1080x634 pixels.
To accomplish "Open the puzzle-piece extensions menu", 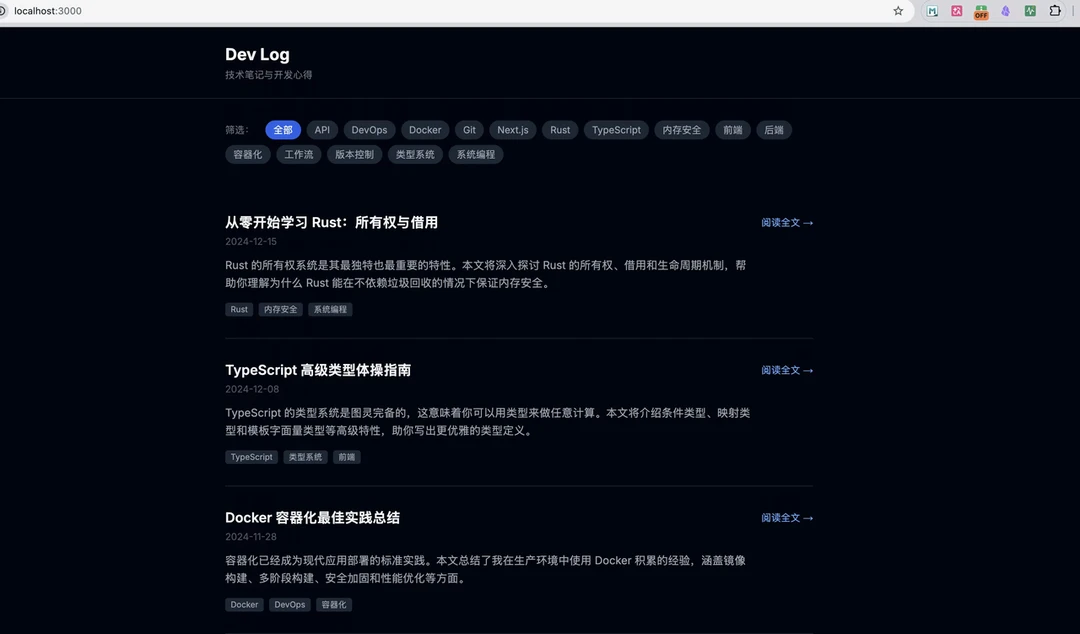I will [1055, 11].
